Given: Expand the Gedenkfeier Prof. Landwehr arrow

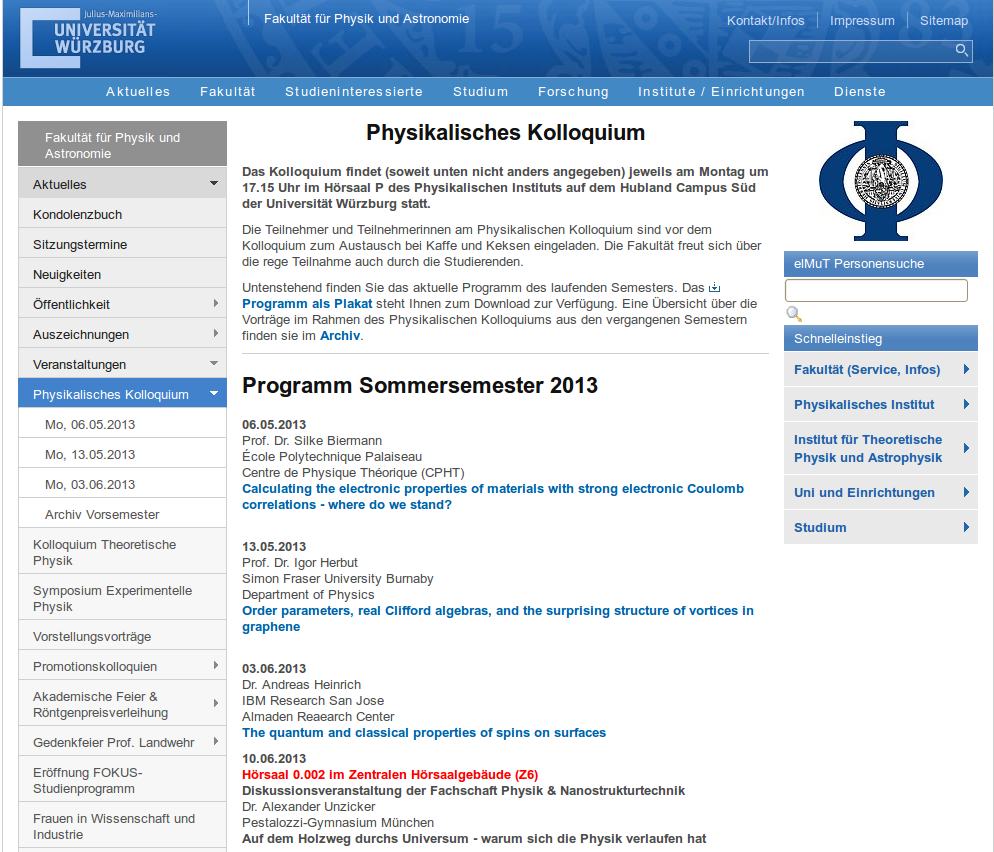Looking at the screenshot, I should click(x=216, y=741).
